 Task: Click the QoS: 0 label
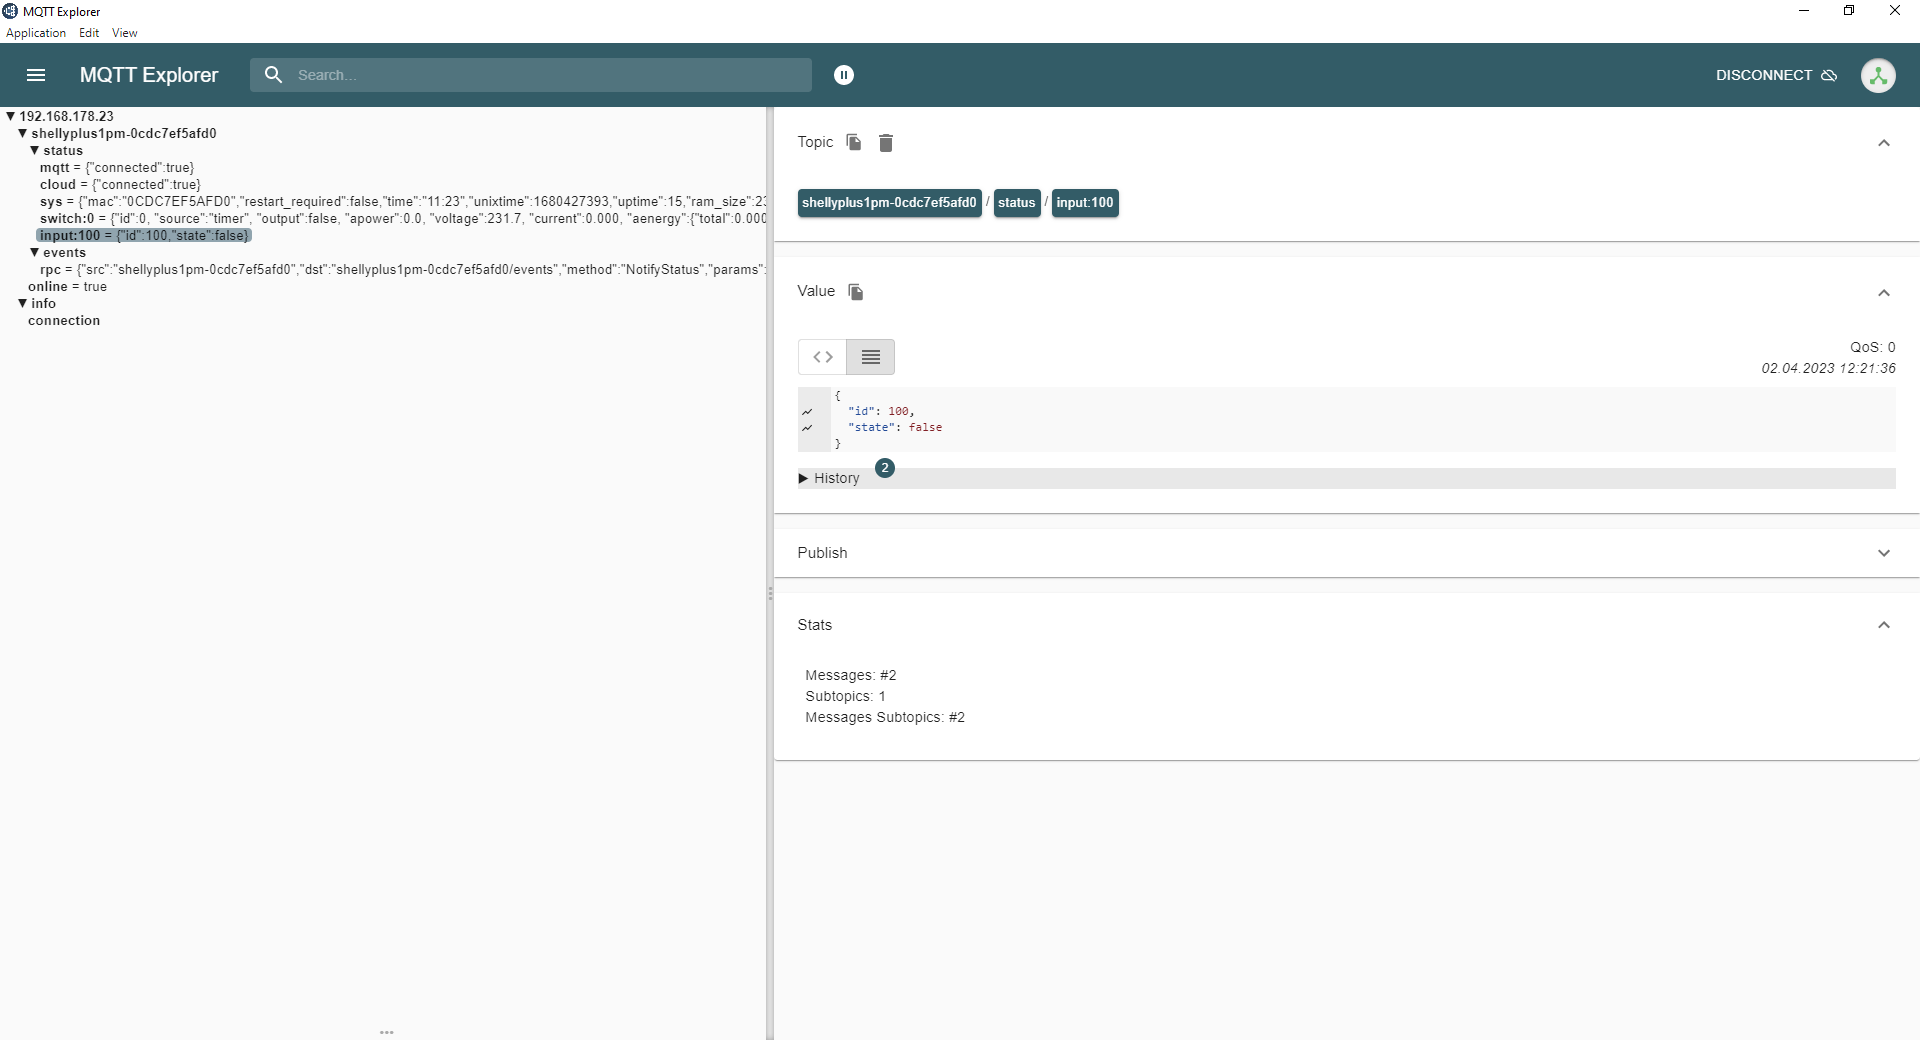(1873, 347)
